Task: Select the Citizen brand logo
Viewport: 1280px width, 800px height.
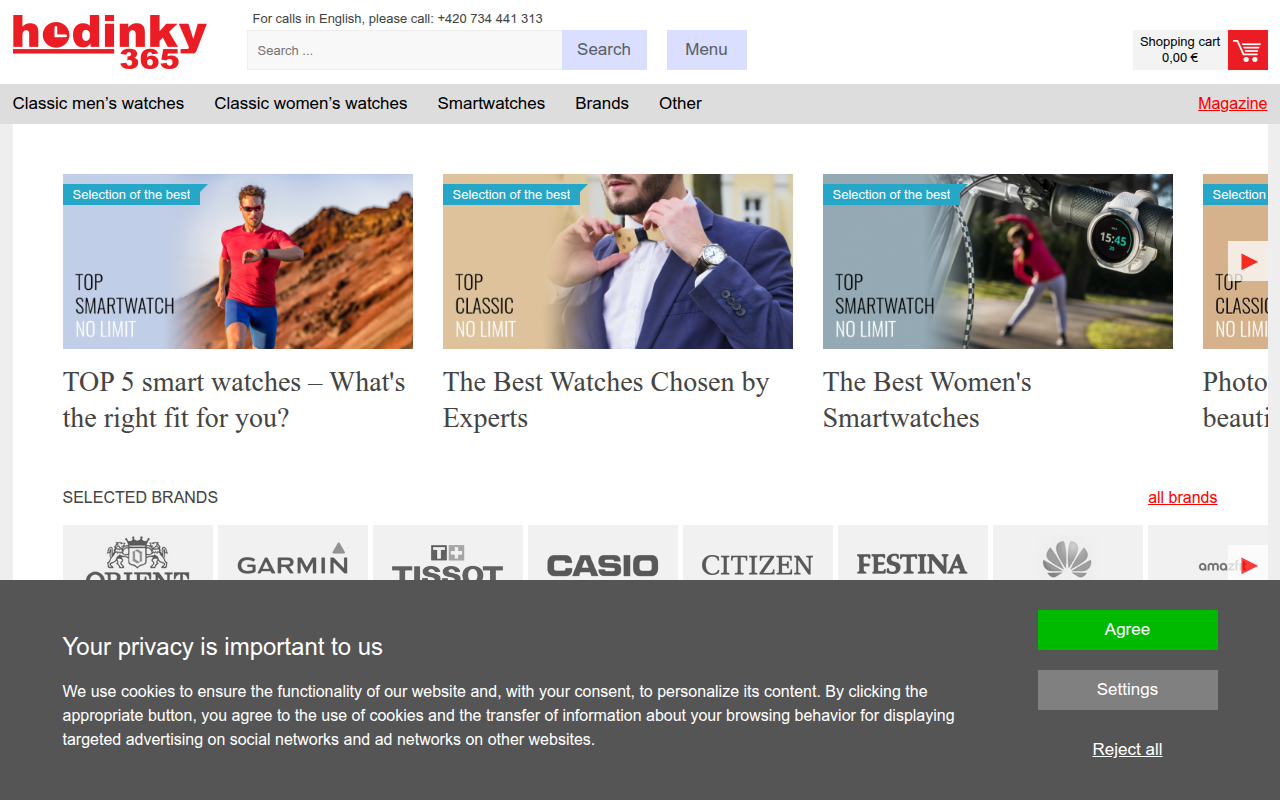Action: pos(758,553)
